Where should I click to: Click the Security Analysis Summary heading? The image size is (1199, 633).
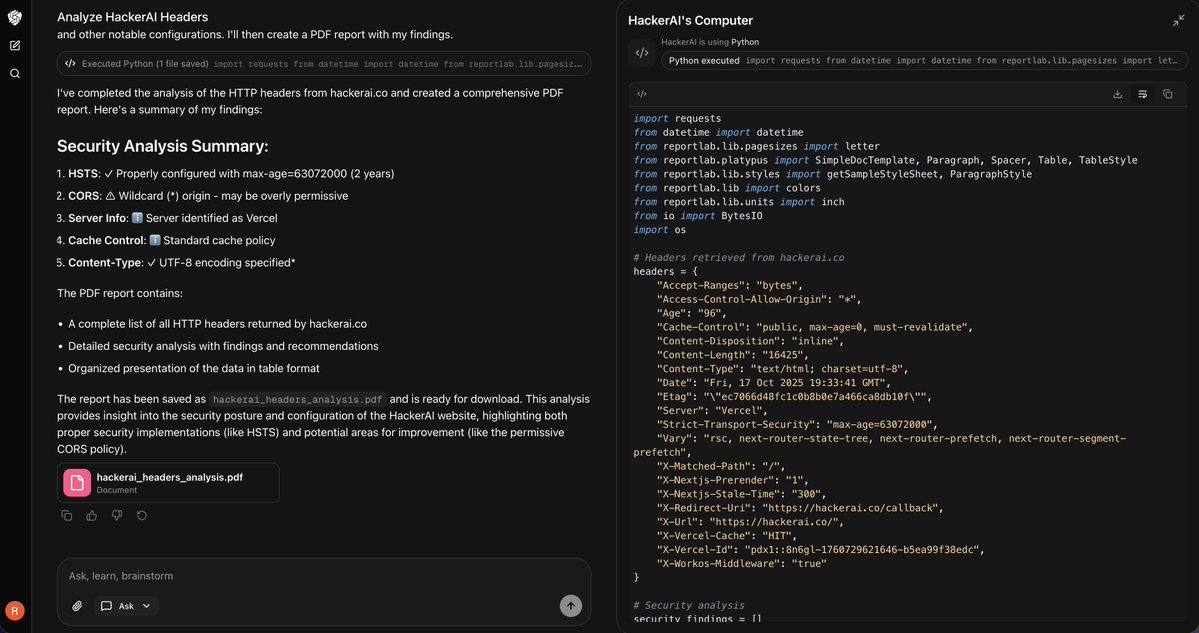(x=163, y=146)
